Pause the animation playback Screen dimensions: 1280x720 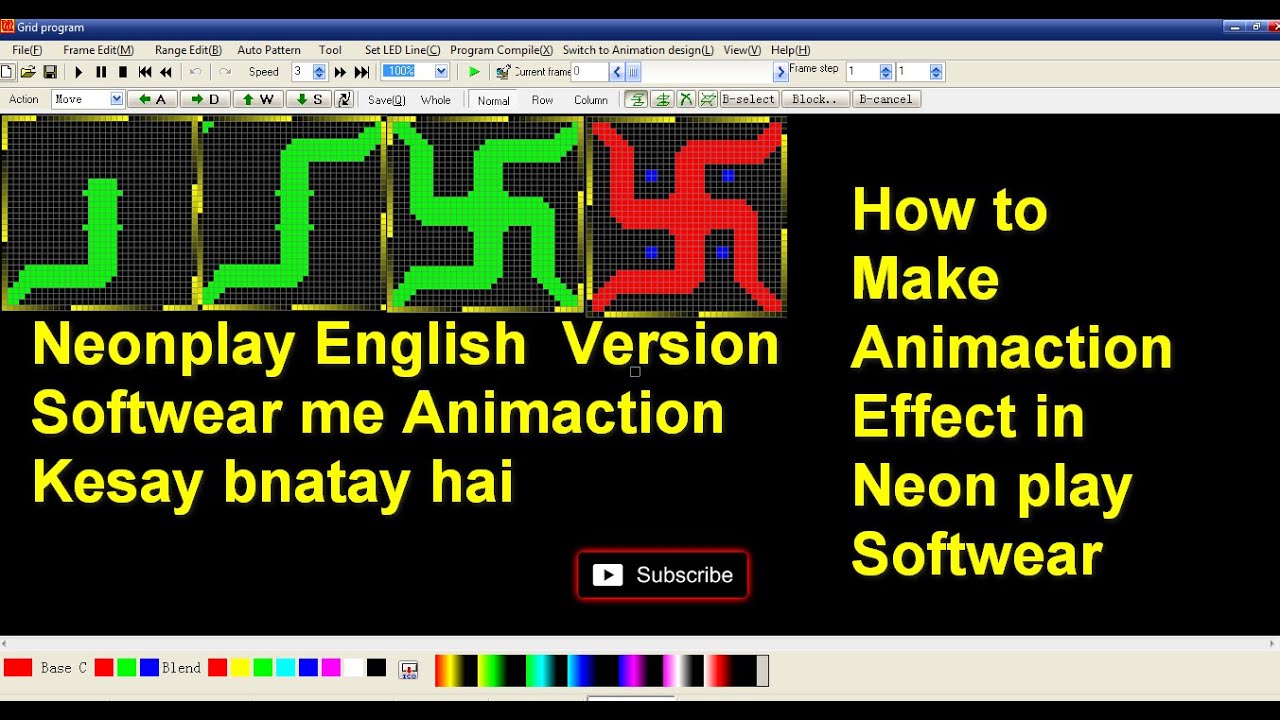tap(101, 72)
